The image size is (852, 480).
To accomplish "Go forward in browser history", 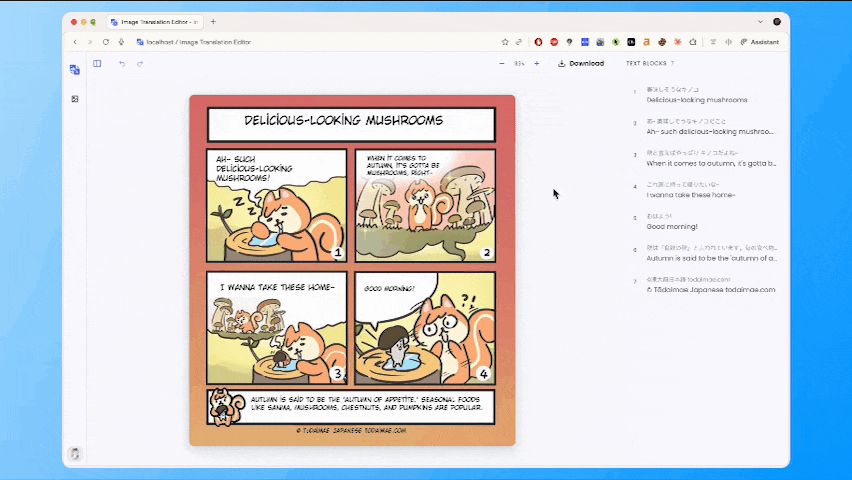I will 90,42.
